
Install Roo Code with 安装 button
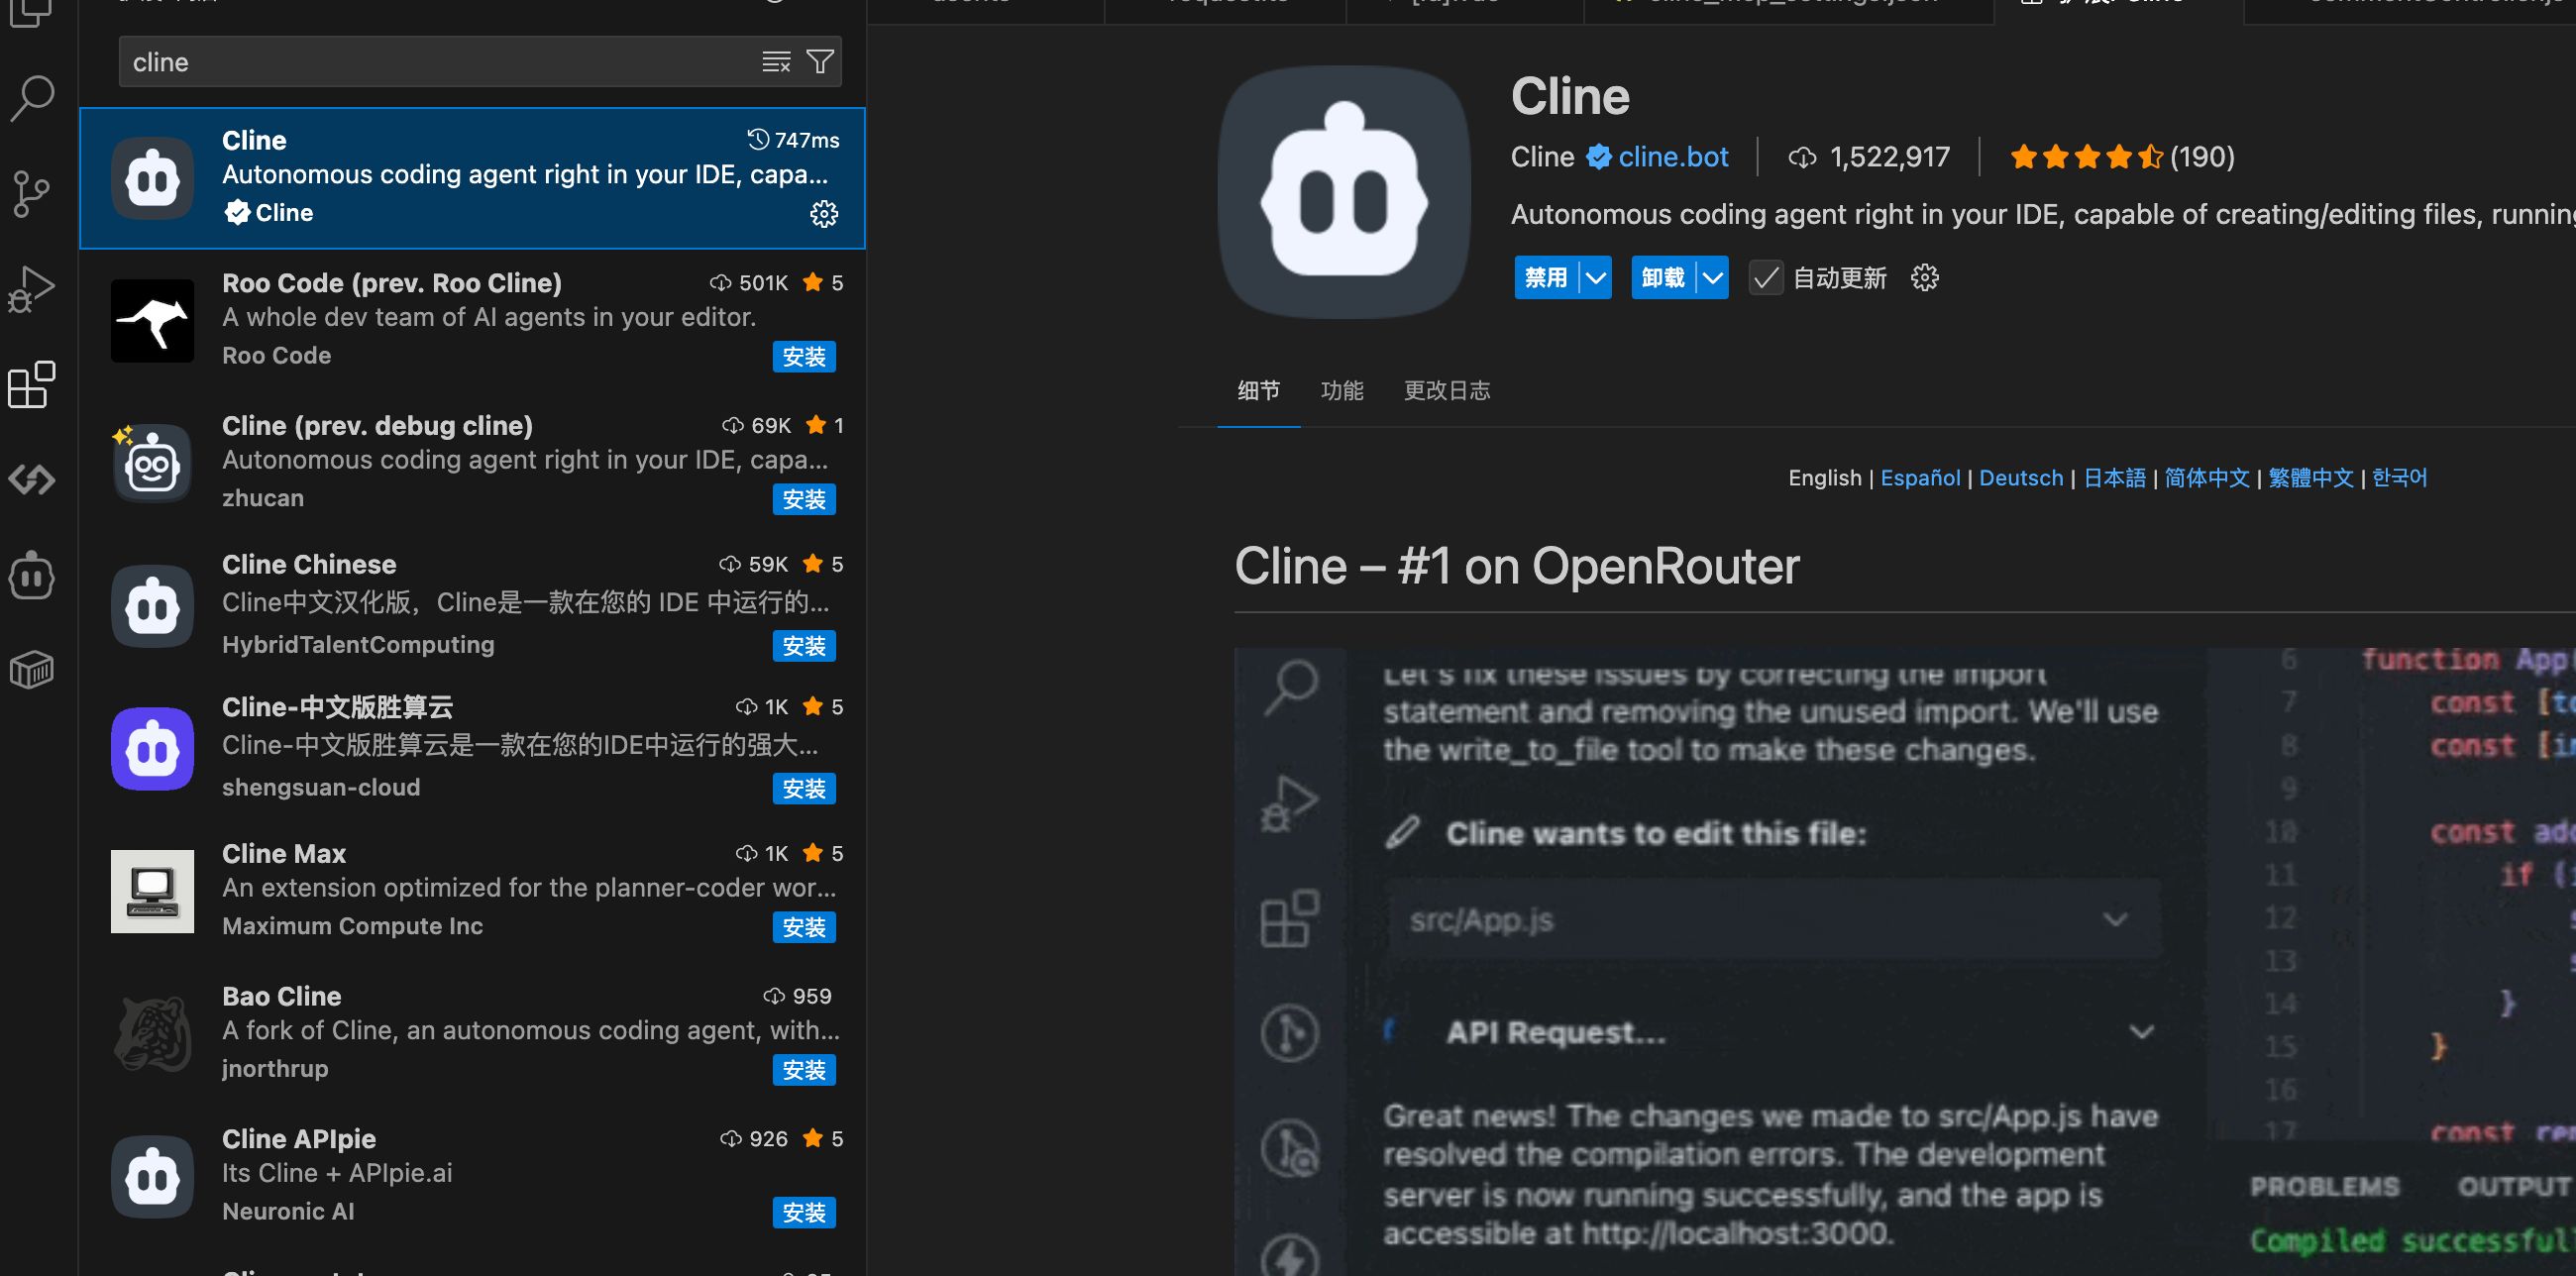click(804, 357)
